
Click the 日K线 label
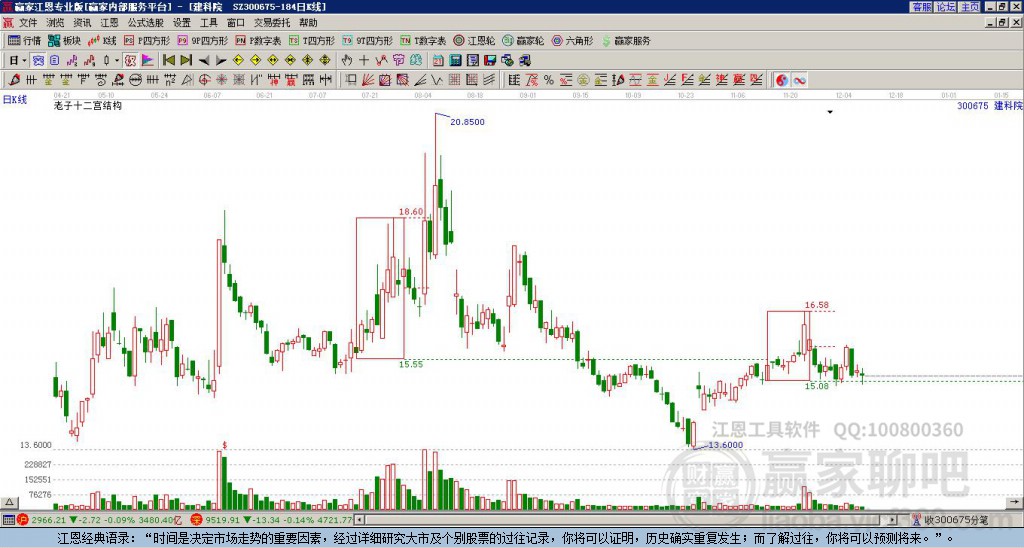coord(15,100)
